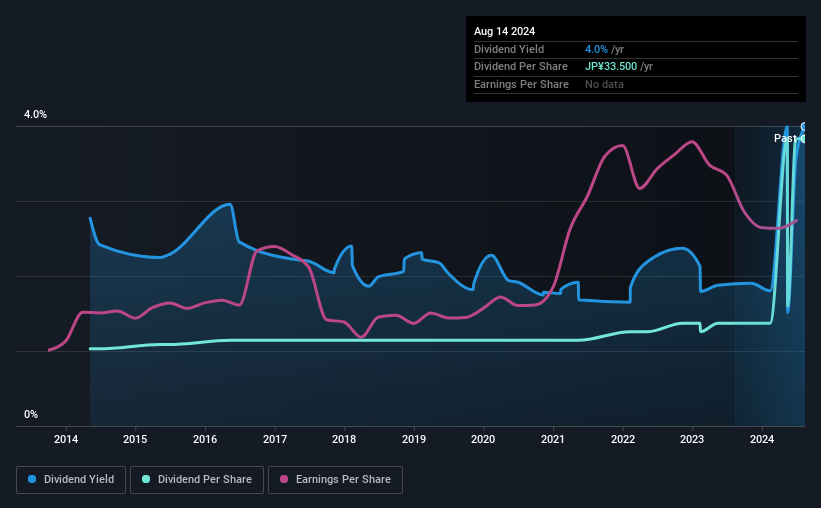Click the 2018 x-axis year label

[x=344, y=439]
